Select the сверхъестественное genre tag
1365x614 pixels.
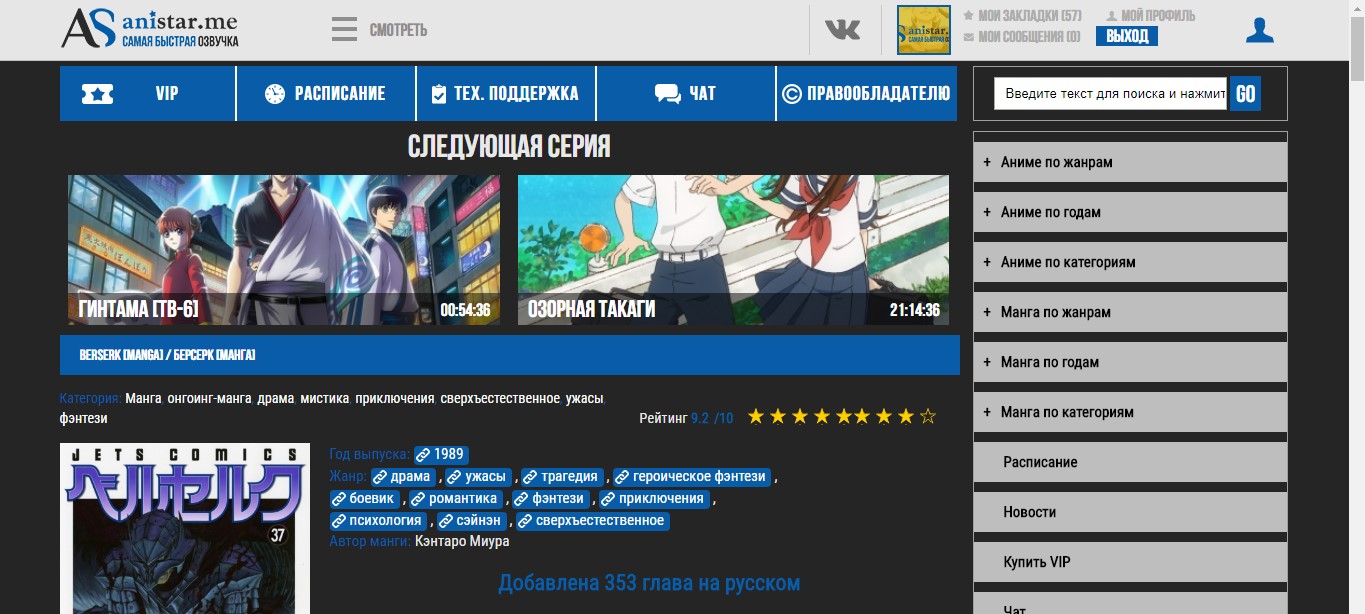[x=592, y=520]
